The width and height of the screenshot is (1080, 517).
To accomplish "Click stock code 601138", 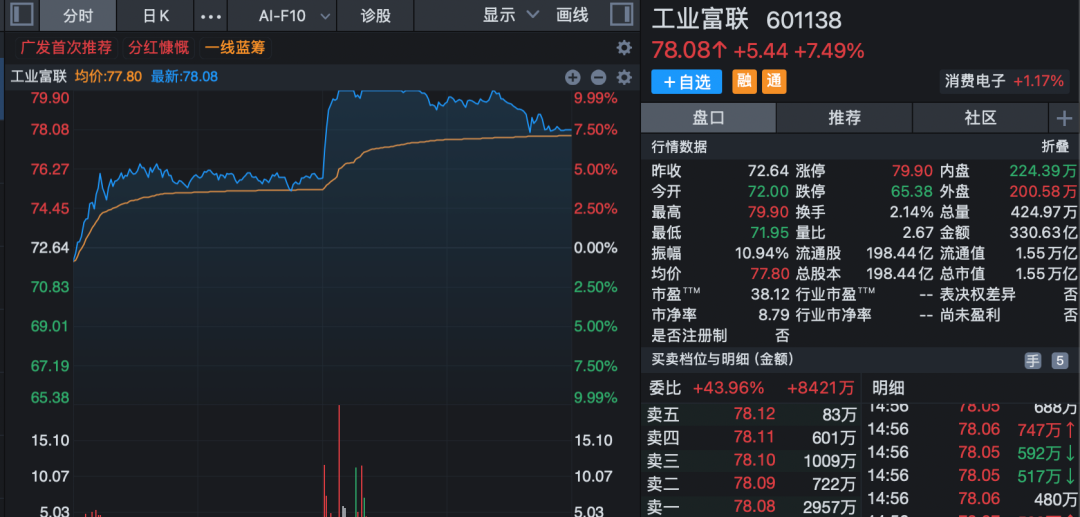I will [x=804, y=20].
